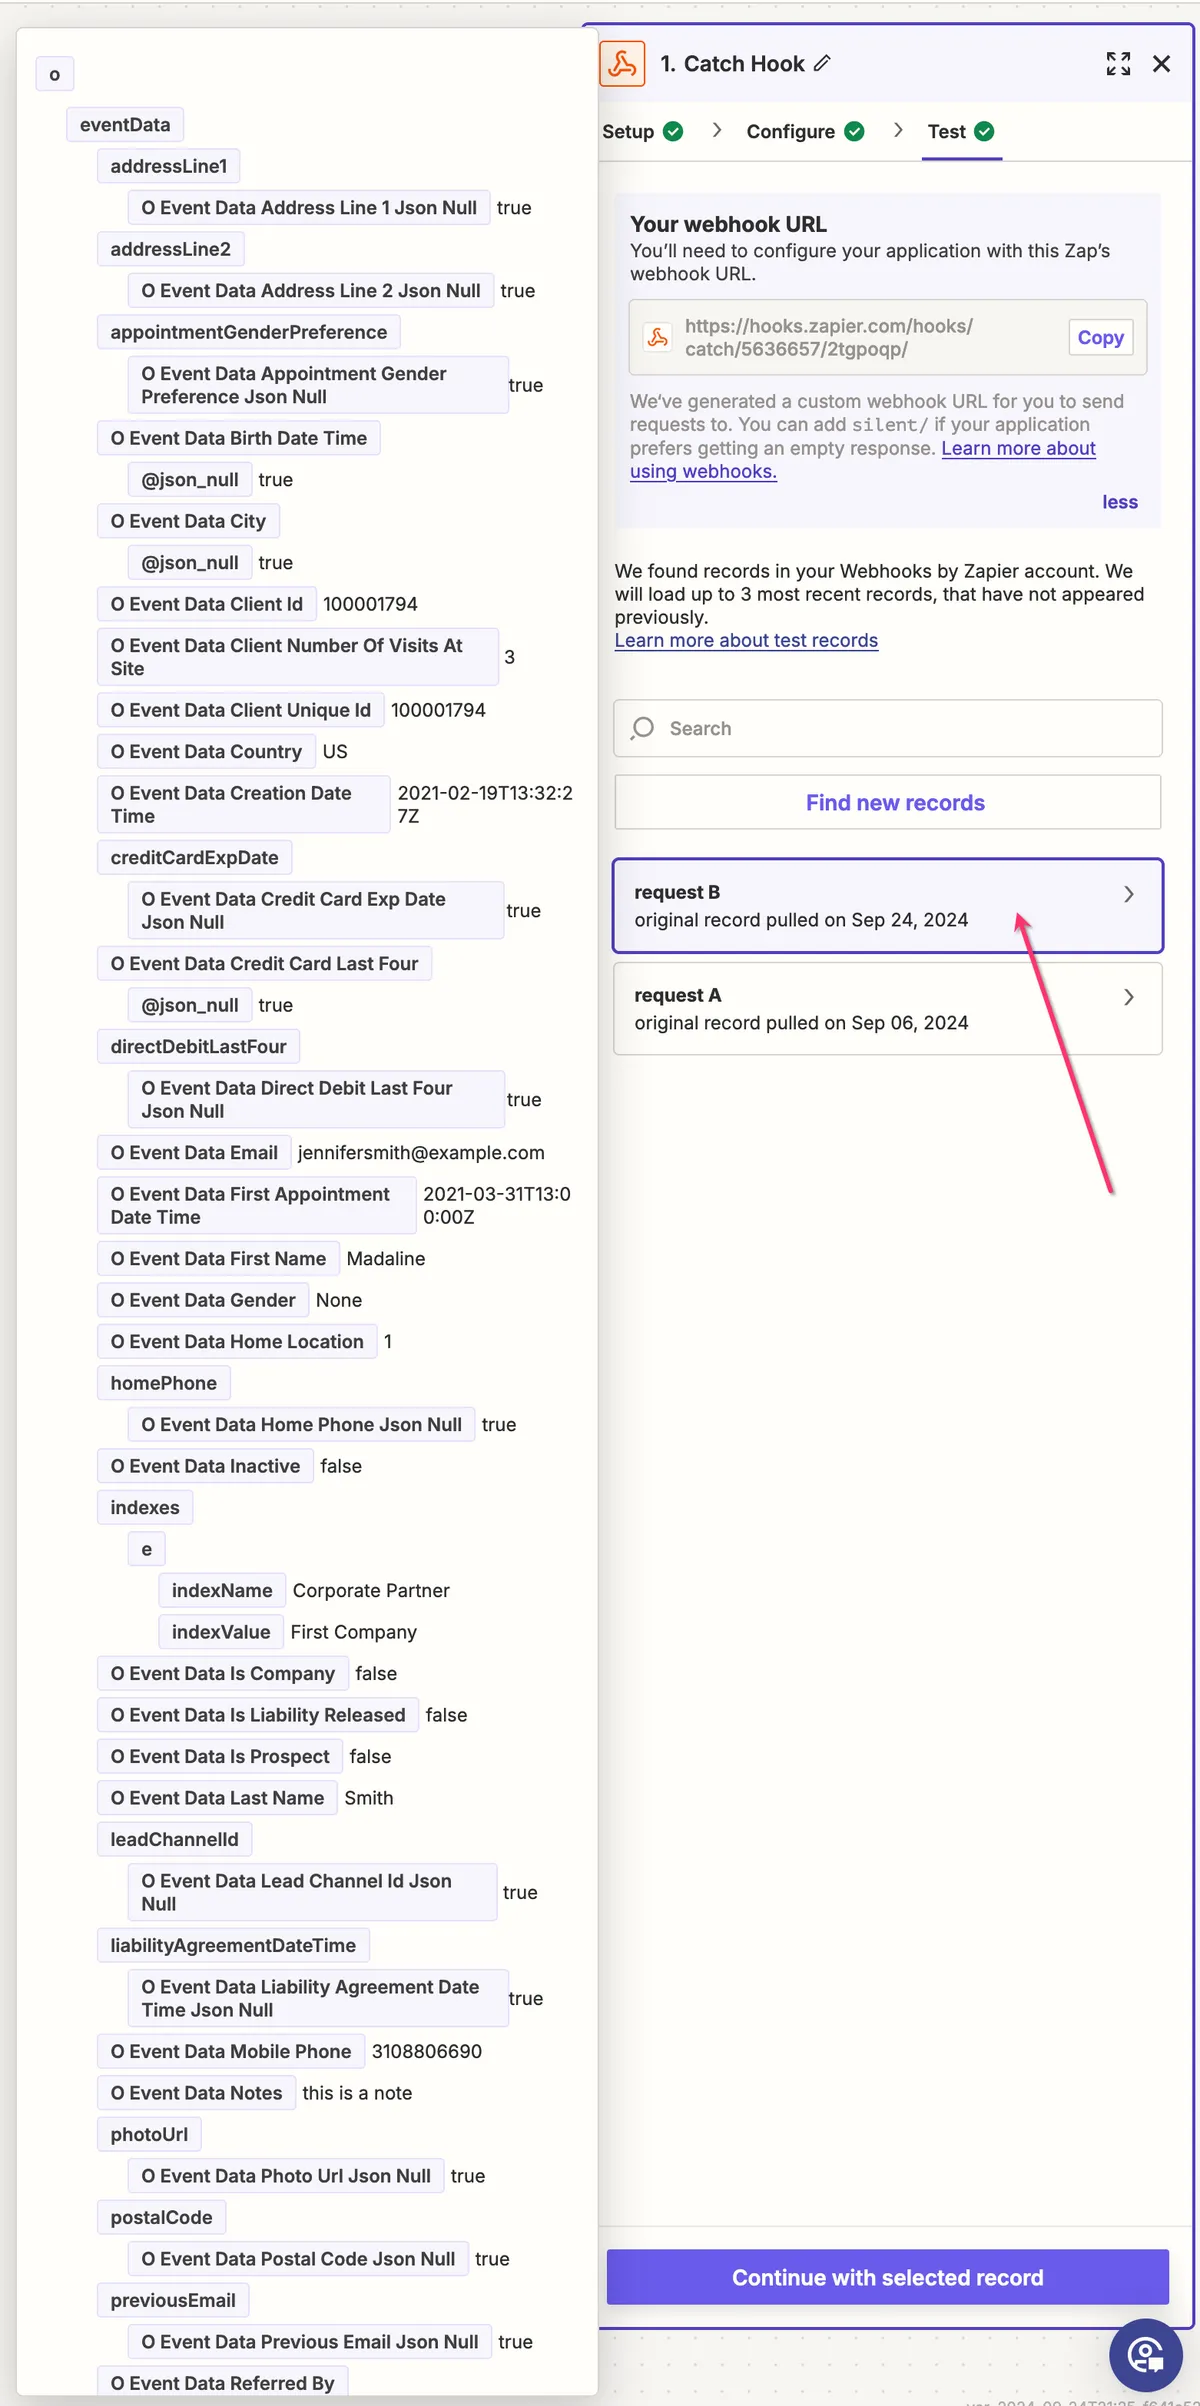Screen dimensions: 1200x2406
Task: Click O Event Data Client Id field
Action: [x=207, y=604]
